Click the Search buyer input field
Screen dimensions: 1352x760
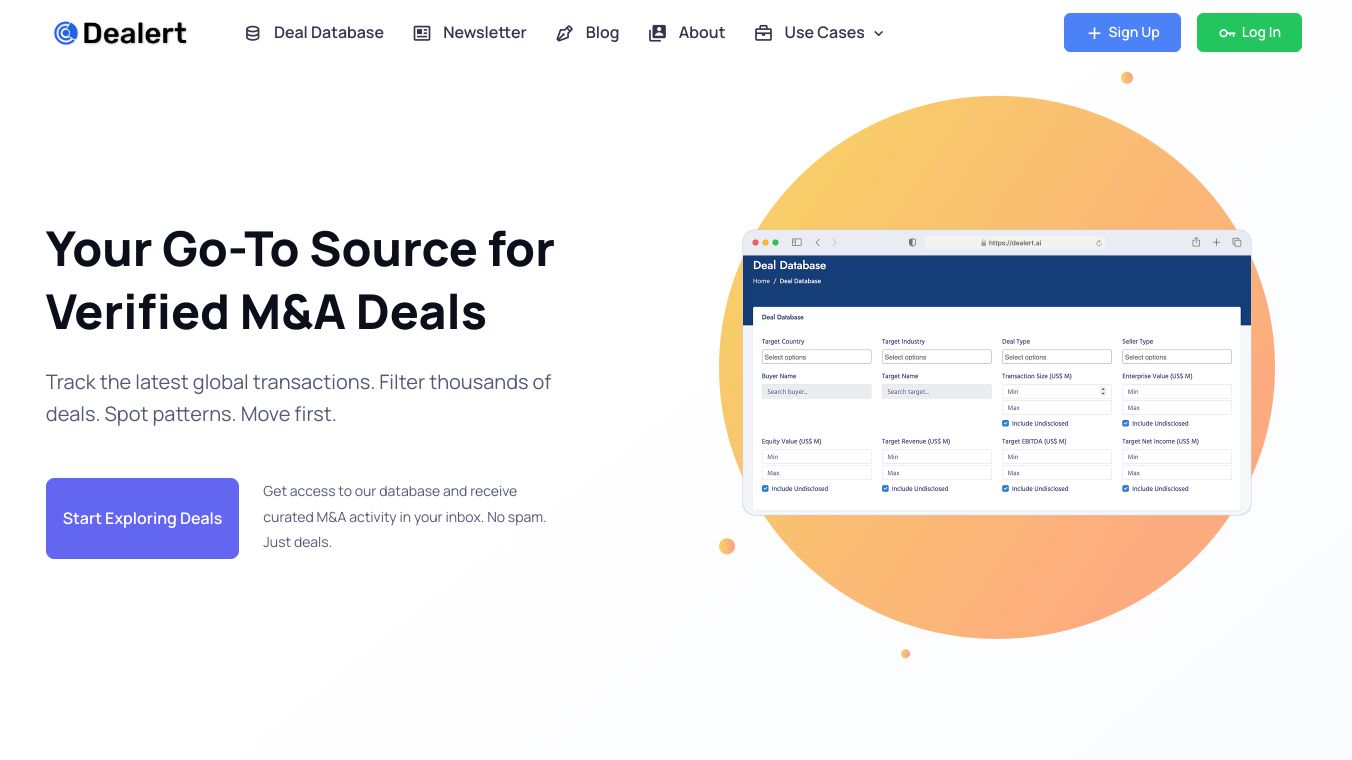[x=817, y=392]
